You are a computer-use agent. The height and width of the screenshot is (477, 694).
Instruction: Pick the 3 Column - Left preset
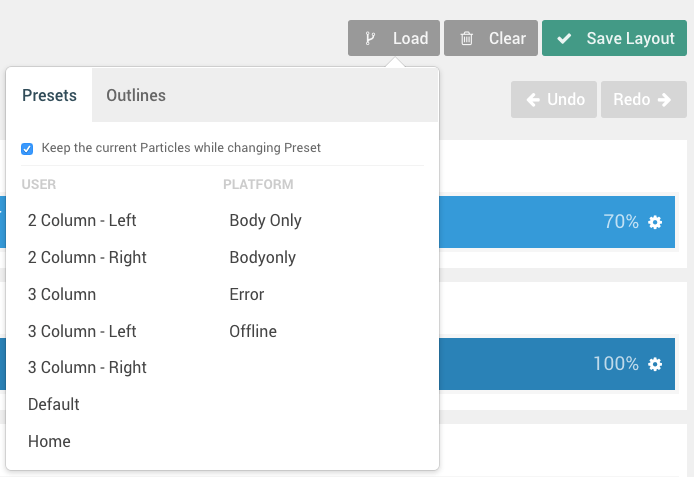82,331
